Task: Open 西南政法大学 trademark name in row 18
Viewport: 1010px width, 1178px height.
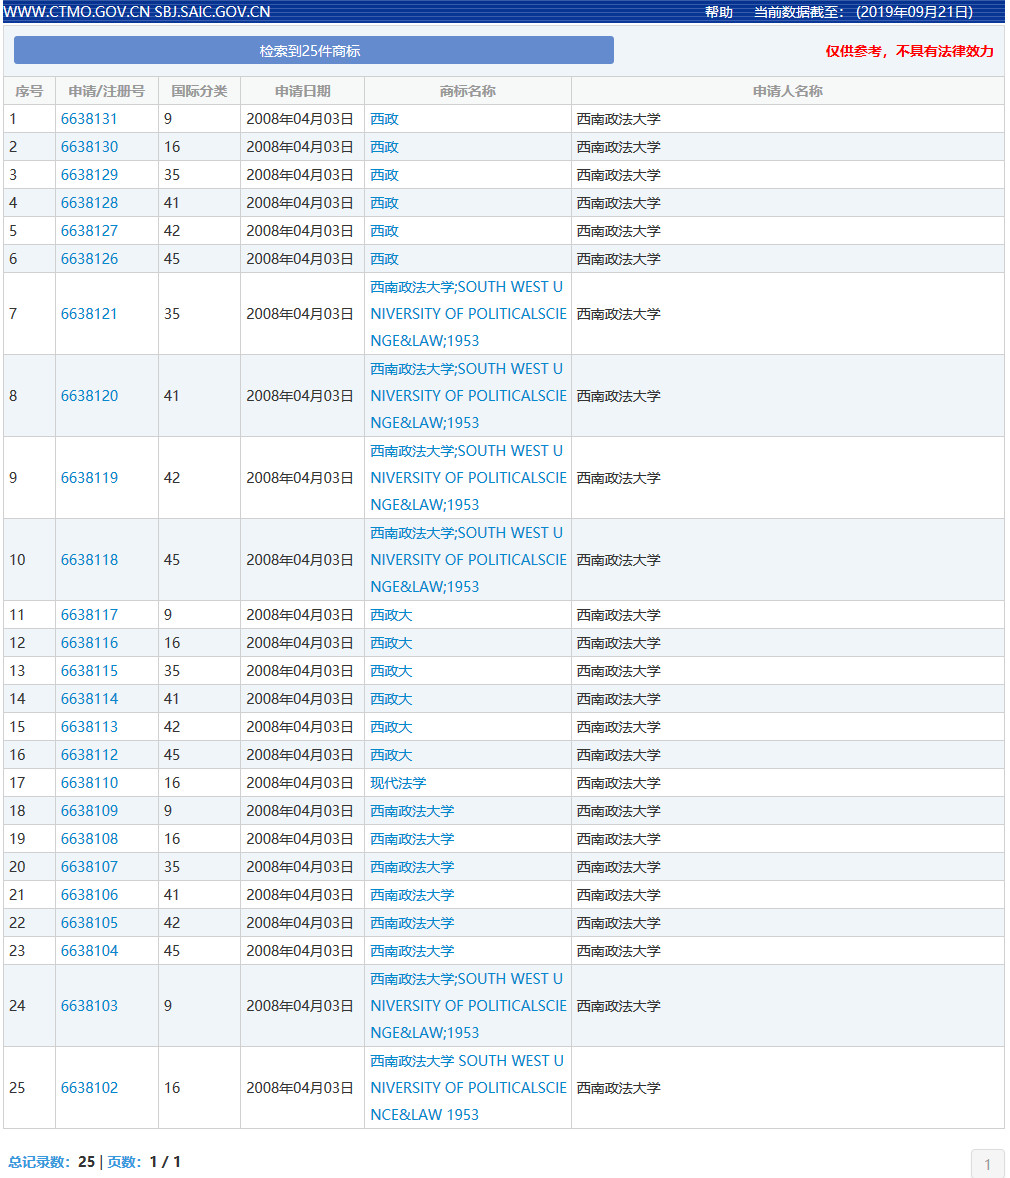Action: pos(412,811)
